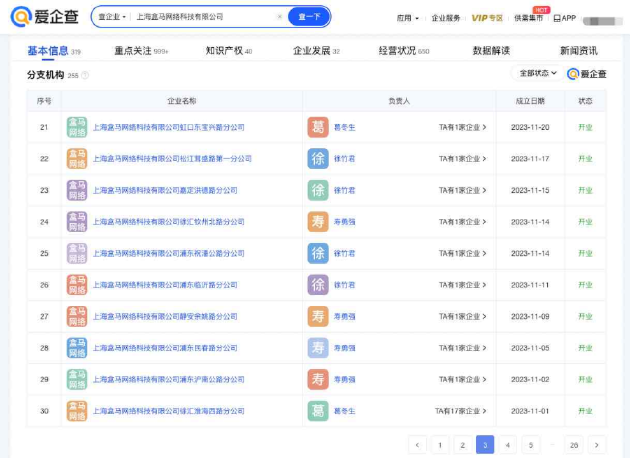Clear the search box with the X icon
Screen dimensions: 630x458
pos(280,16)
